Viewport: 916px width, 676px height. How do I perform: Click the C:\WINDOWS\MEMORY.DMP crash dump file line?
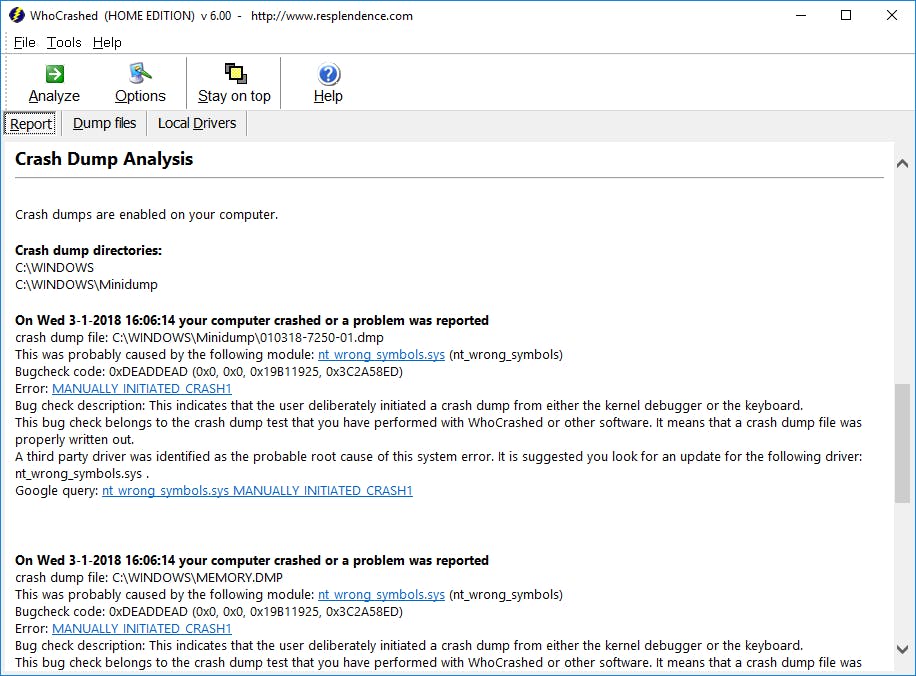click(x=149, y=578)
